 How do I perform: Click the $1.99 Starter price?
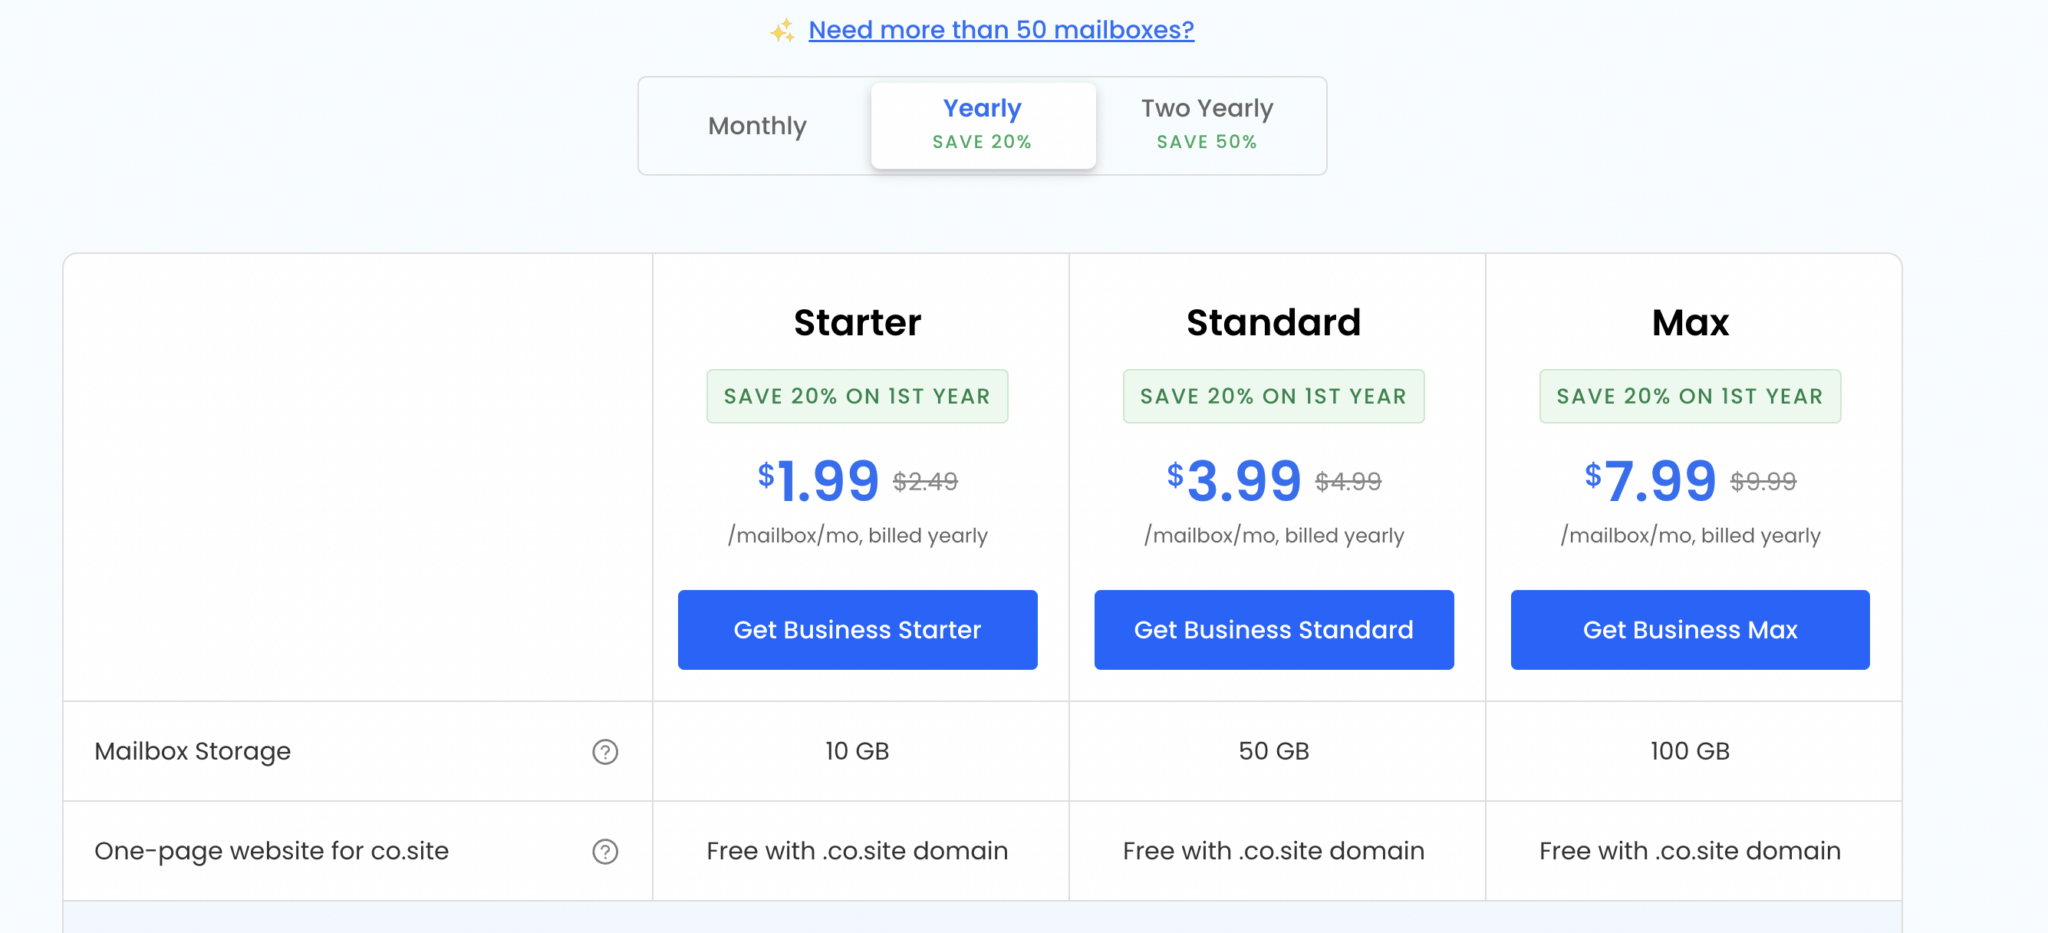(817, 480)
